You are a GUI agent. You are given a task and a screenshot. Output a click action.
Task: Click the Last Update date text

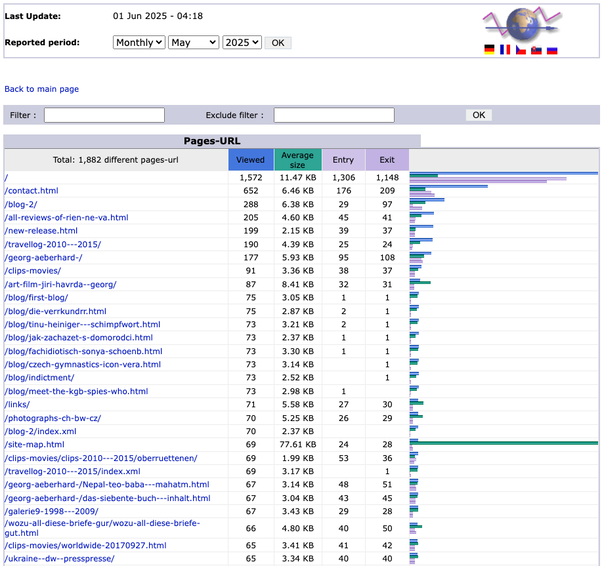tap(158, 16)
